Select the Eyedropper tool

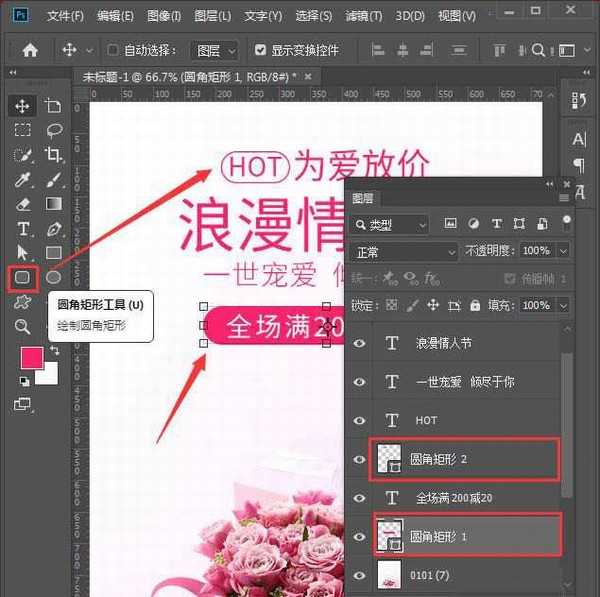coord(22,179)
